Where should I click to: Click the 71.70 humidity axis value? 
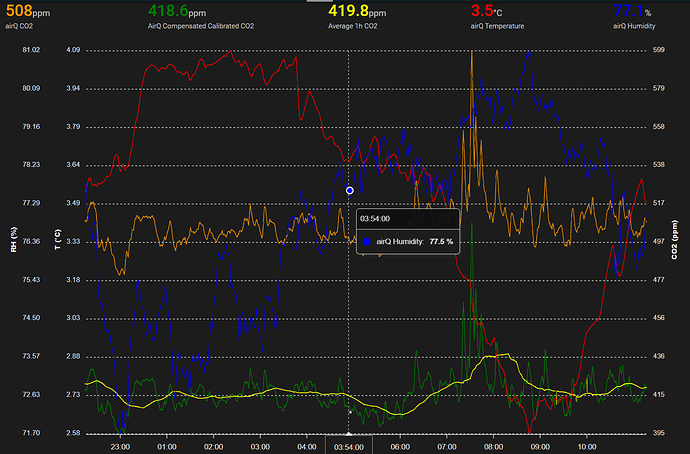tap(31, 433)
